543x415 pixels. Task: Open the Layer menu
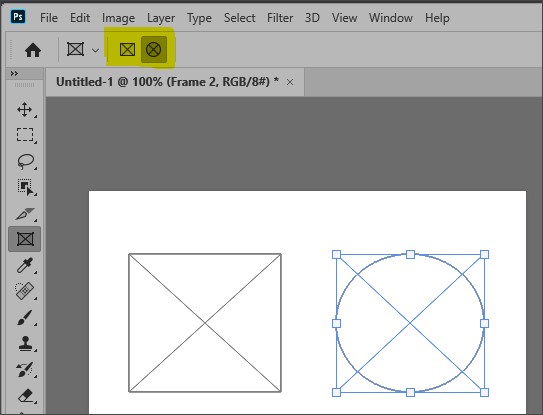point(161,18)
